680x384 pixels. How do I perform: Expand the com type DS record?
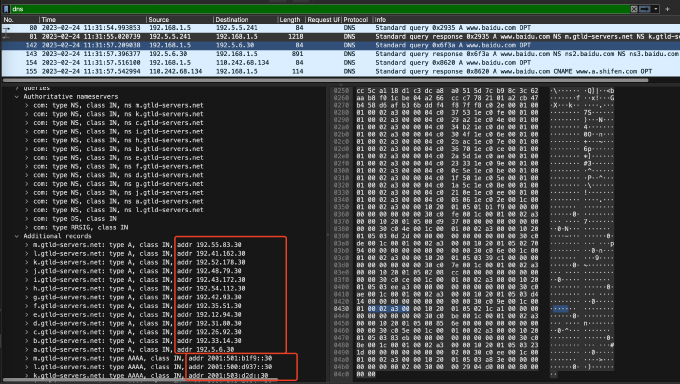[26, 219]
